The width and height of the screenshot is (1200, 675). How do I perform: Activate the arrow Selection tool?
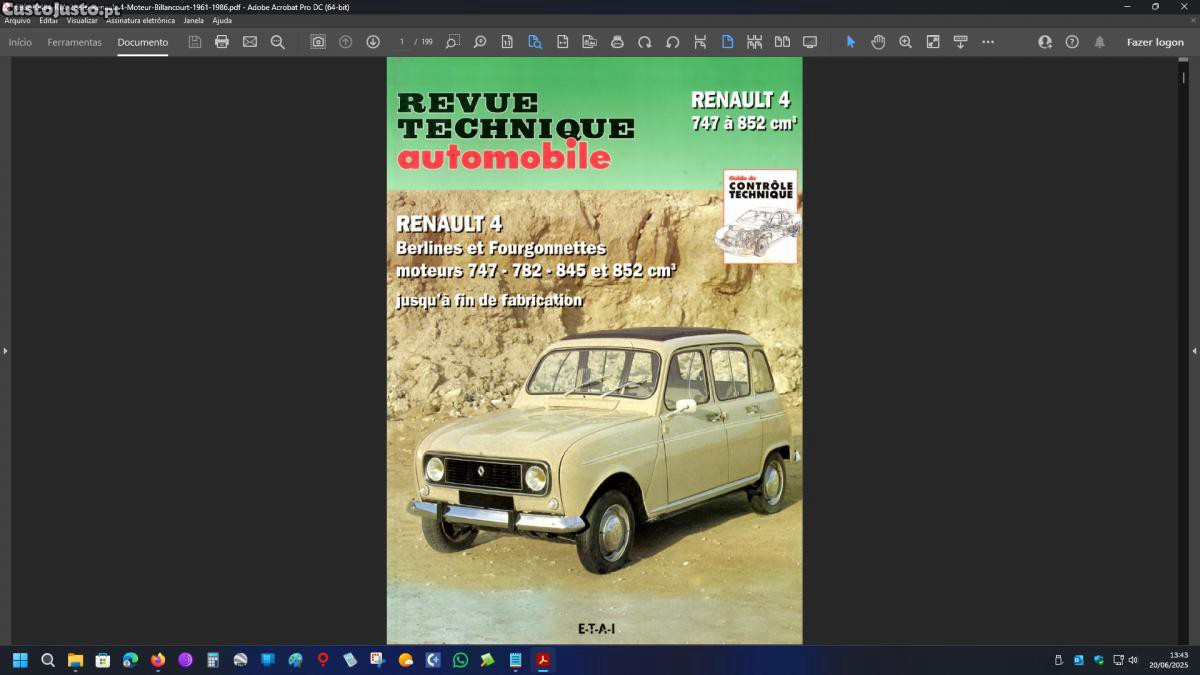[x=851, y=42]
